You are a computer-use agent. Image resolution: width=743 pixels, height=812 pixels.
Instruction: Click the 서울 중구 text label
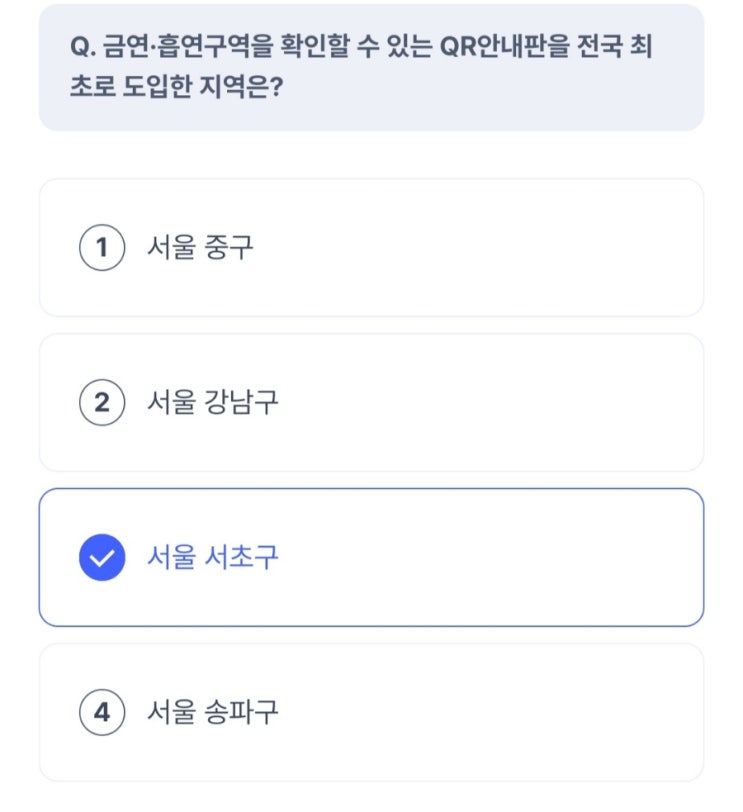[x=200, y=248]
